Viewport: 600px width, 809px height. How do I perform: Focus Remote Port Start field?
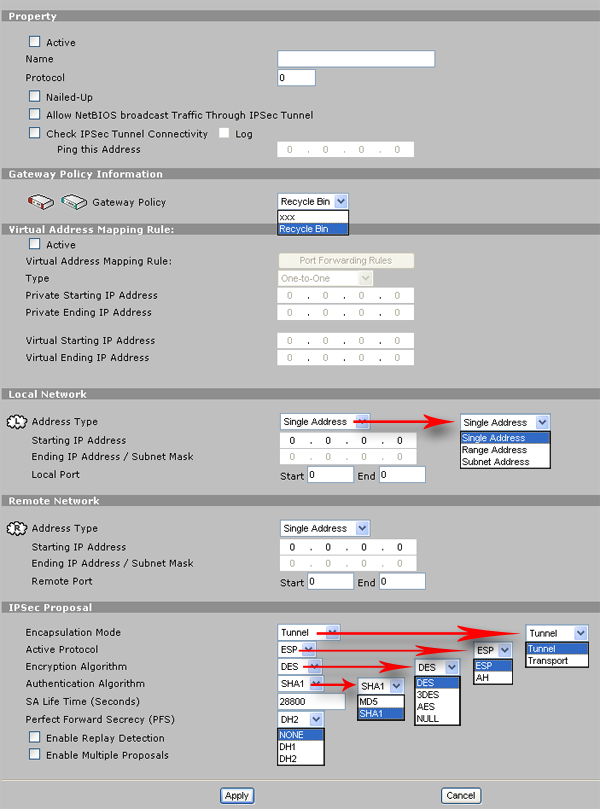click(330, 581)
